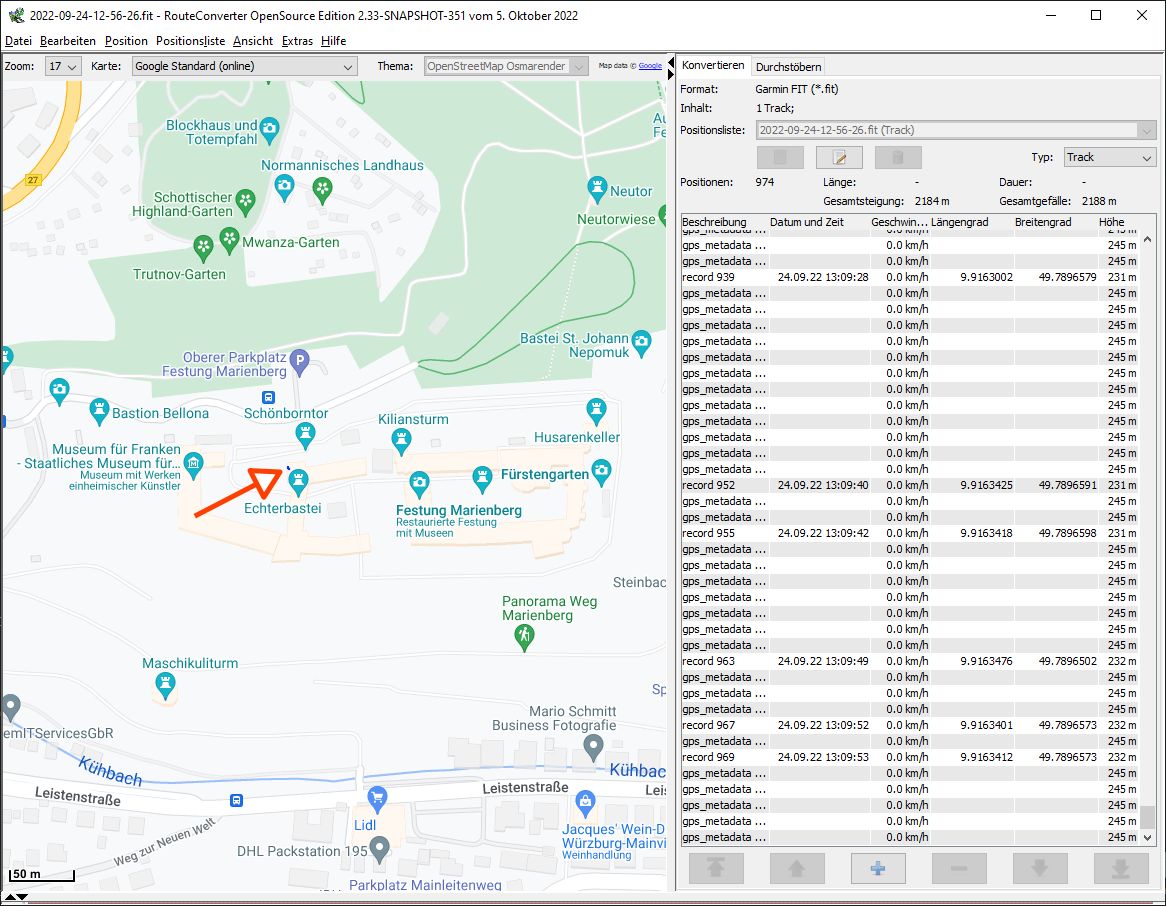1166x906 pixels.
Task: Click the Maschikuliturm castle marker
Action: point(165,684)
